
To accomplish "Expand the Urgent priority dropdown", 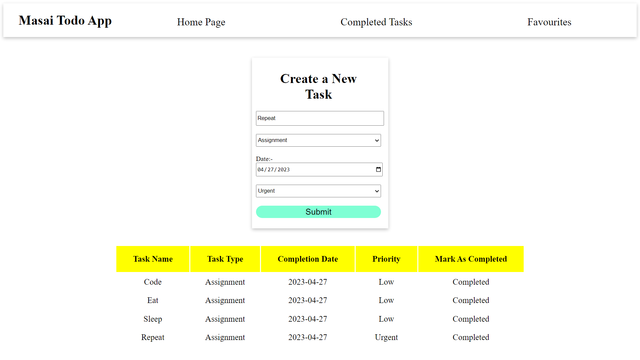I will 318,191.
